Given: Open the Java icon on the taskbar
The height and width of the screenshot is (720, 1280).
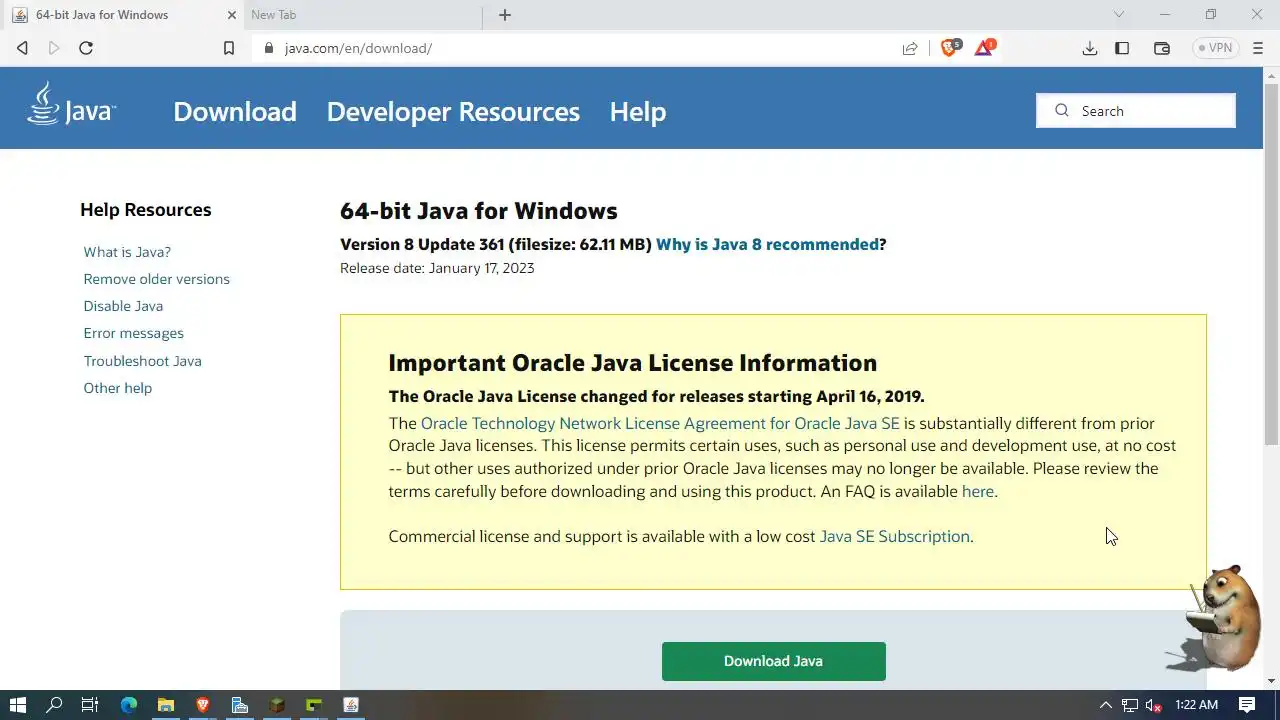Looking at the screenshot, I should click(x=351, y=705).
